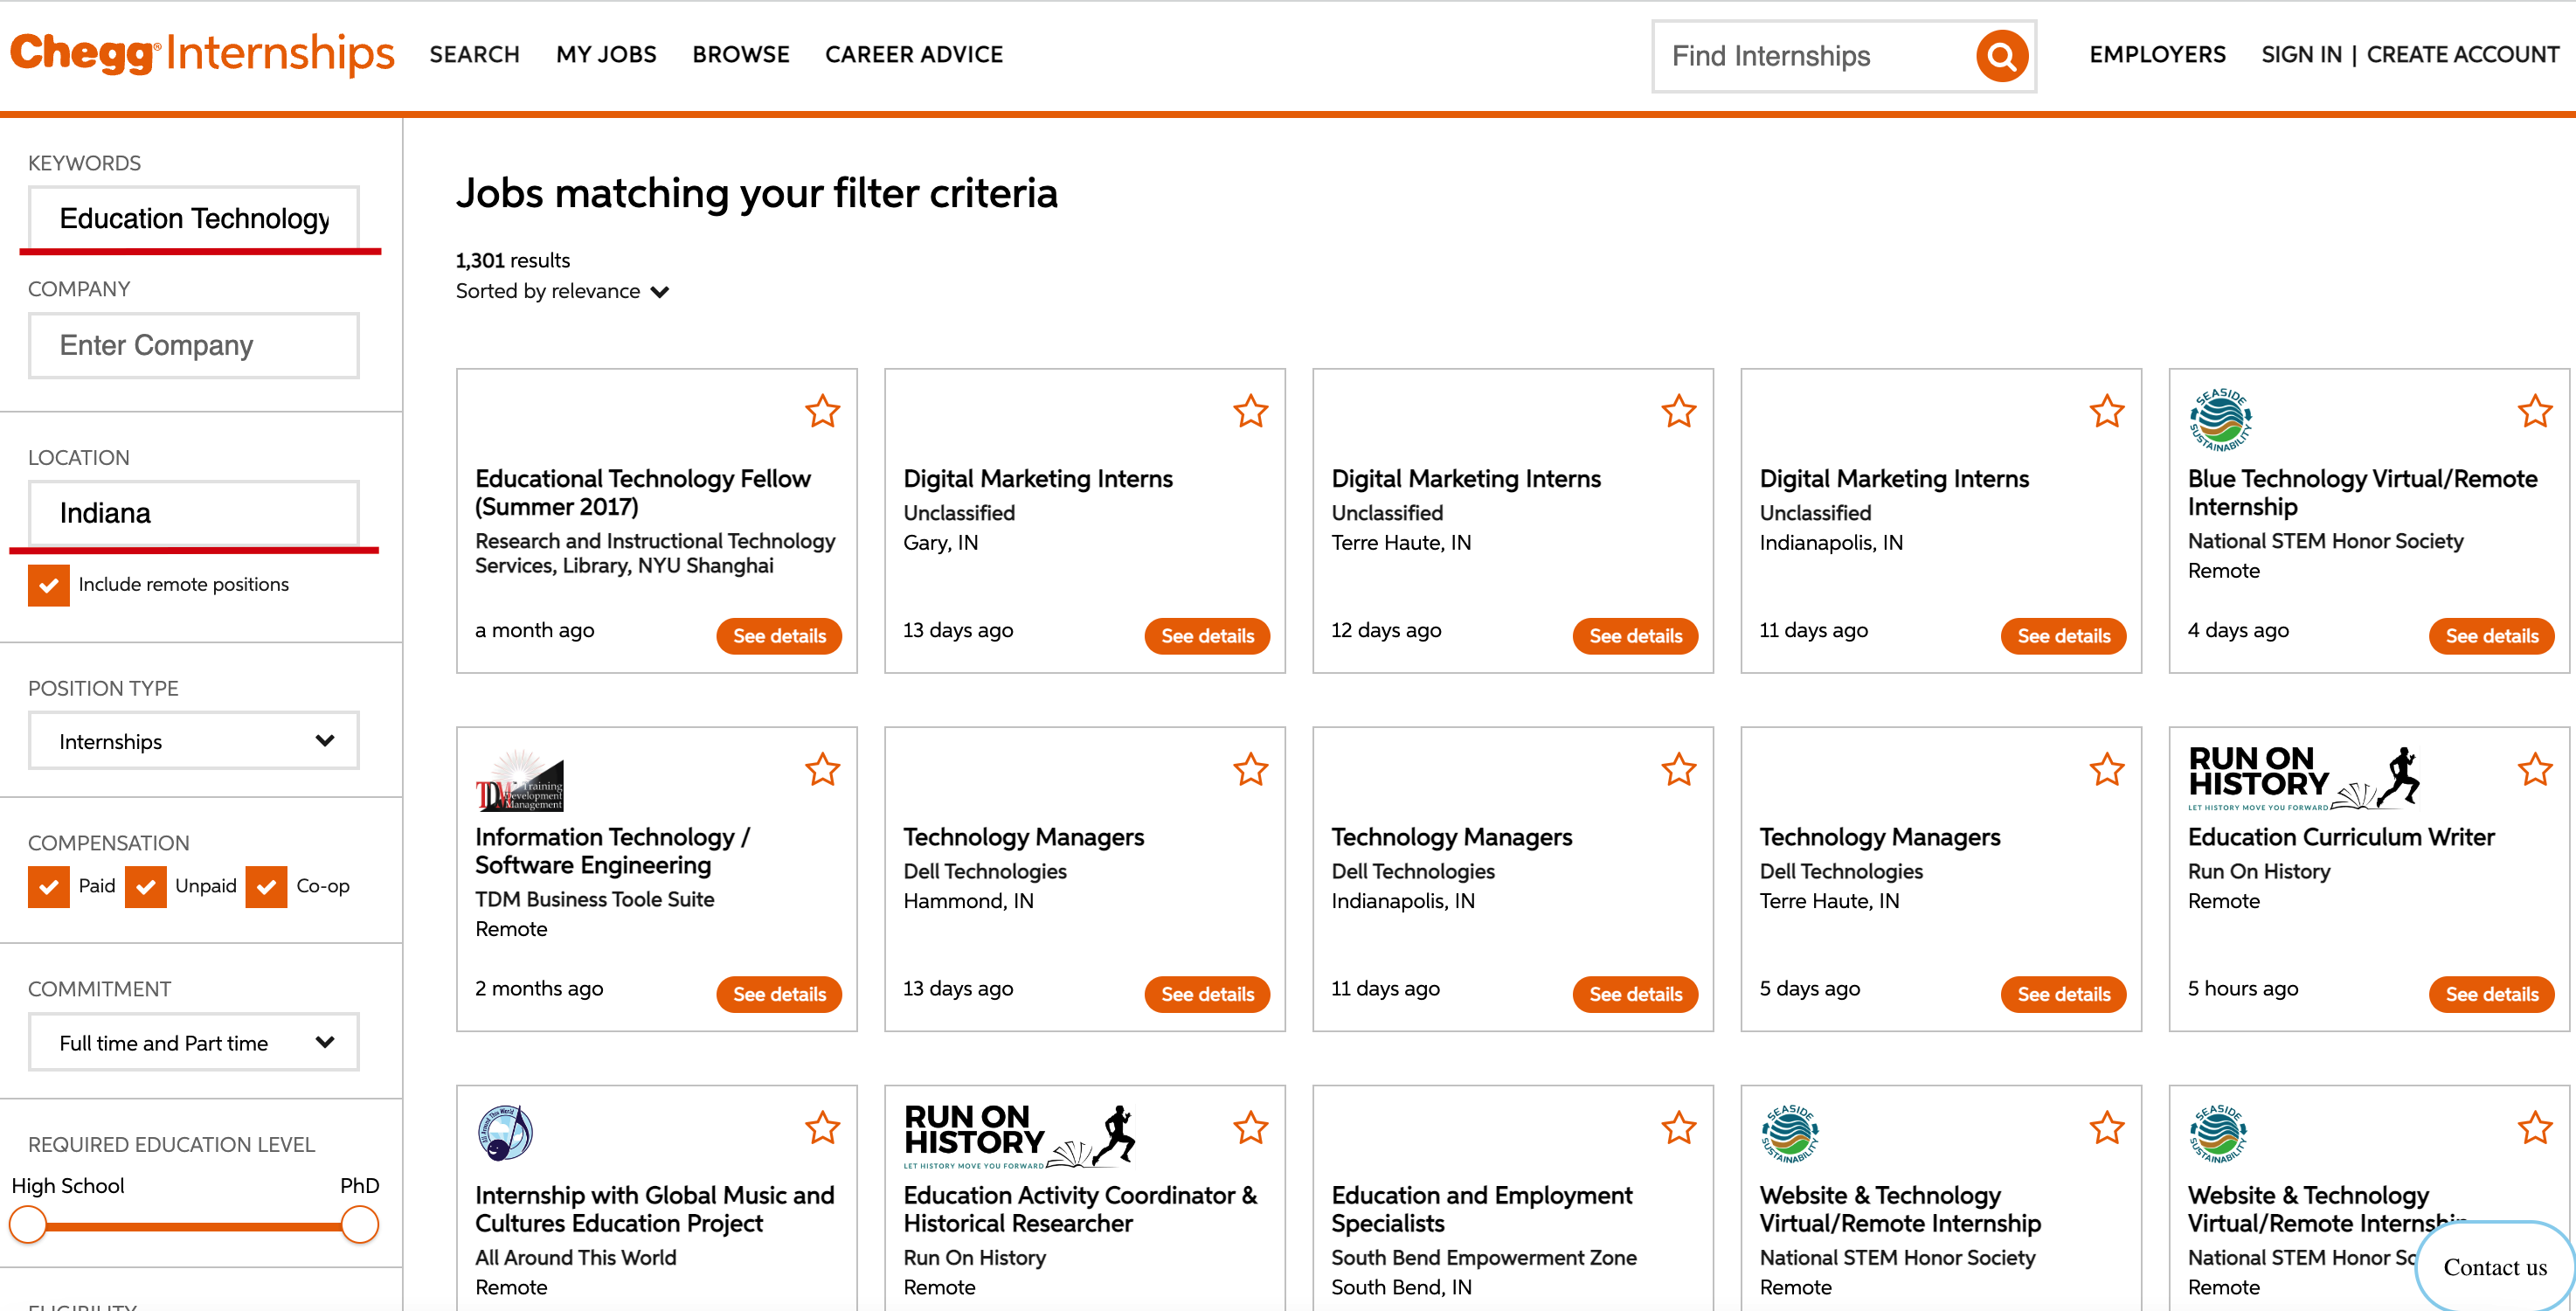Uncheck the Co-op compensation checkbox
This screenshot has height=1311, width=2576.
tap(266, 886)
